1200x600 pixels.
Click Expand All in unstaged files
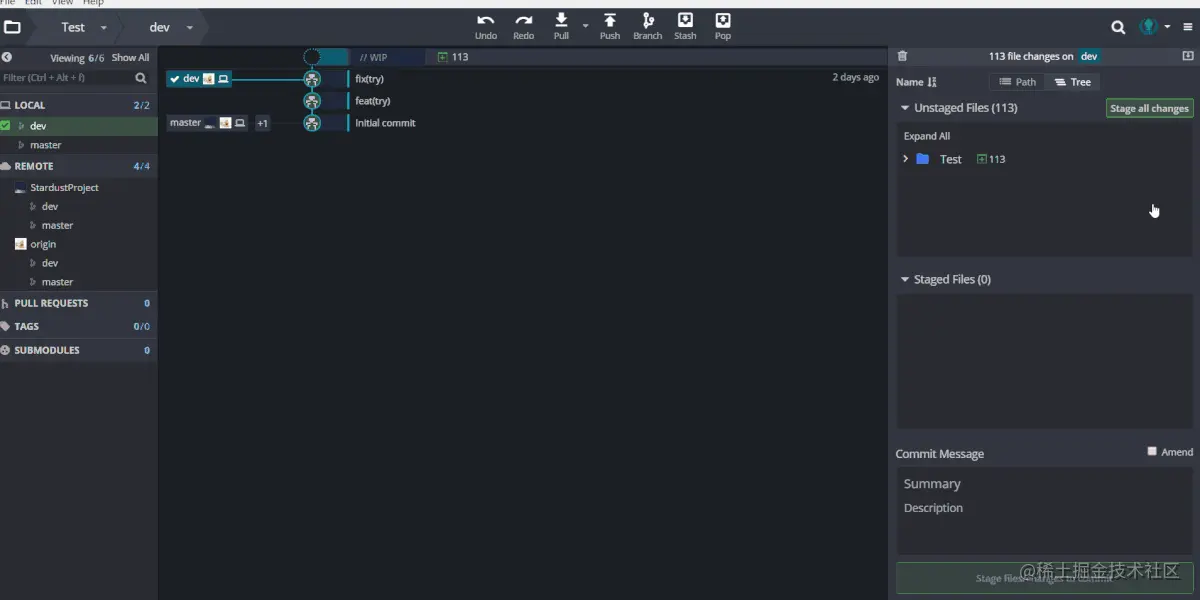click(x=927, y=136)
